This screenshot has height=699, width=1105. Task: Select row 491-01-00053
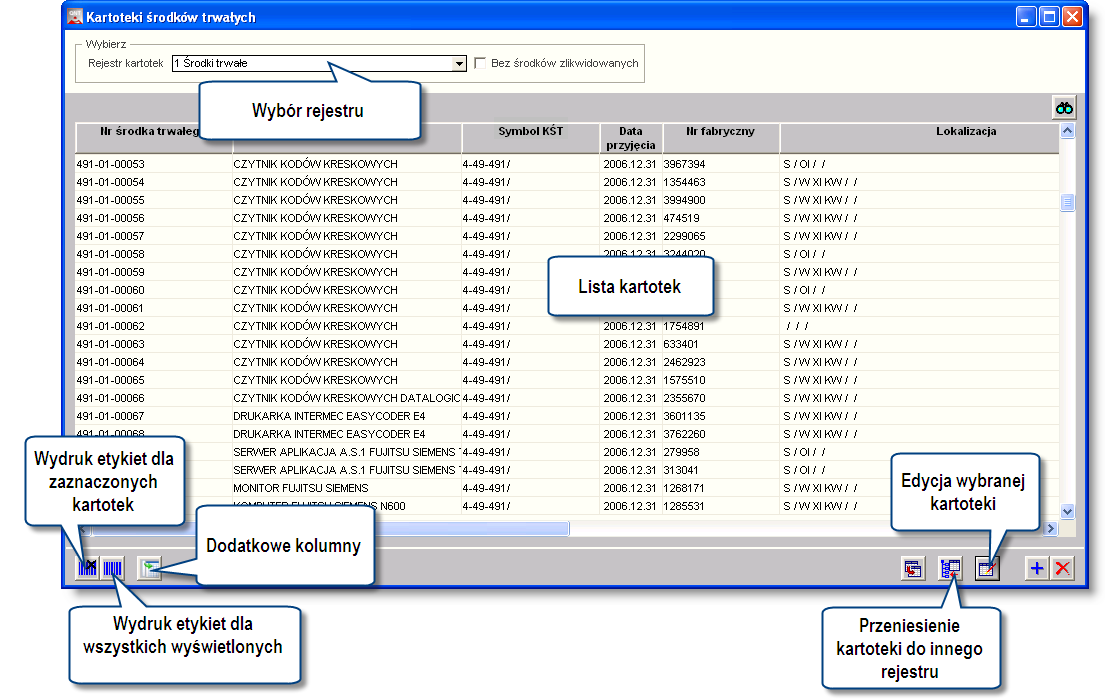click(567, 163)
